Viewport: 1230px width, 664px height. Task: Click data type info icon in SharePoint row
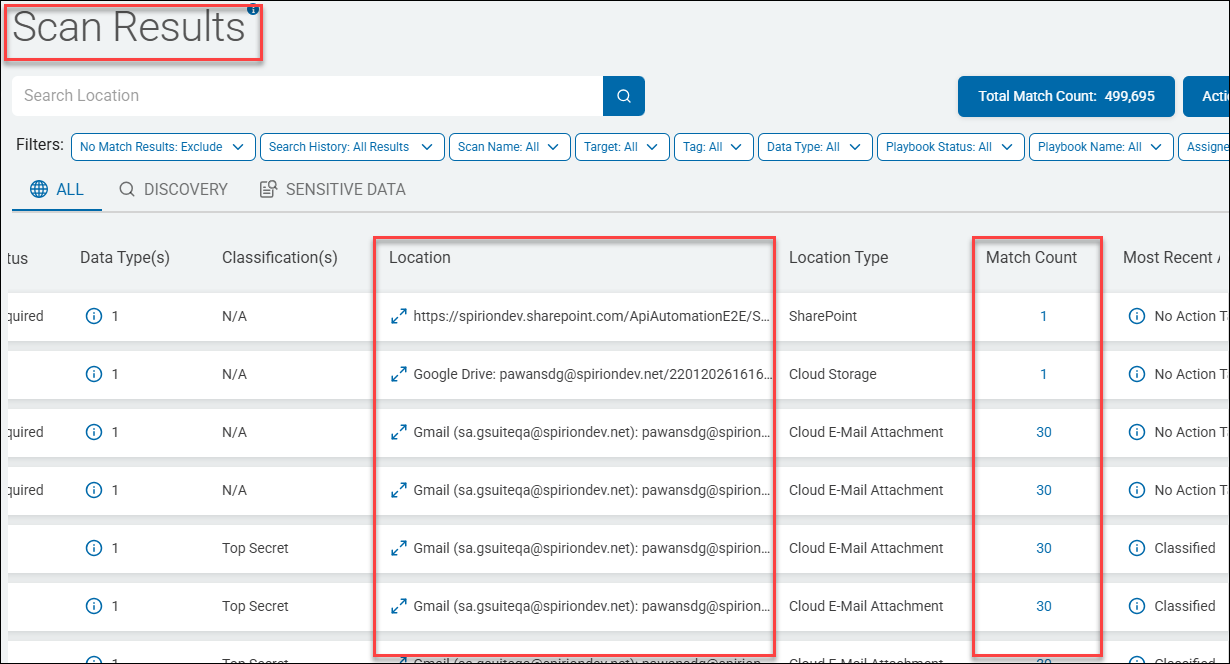click(x=94, y=316)
